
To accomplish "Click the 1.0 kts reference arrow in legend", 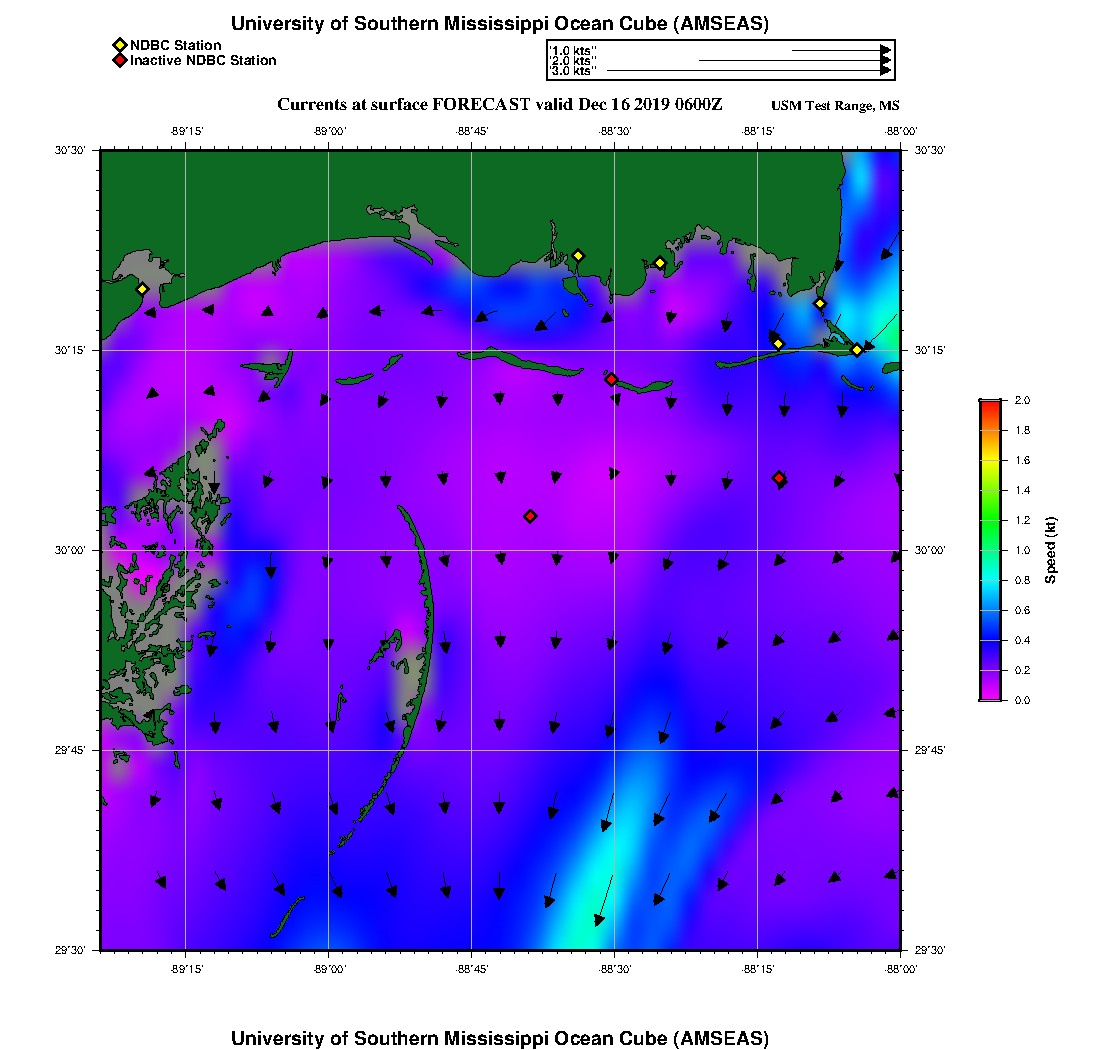I will click(x=840, y=50).
